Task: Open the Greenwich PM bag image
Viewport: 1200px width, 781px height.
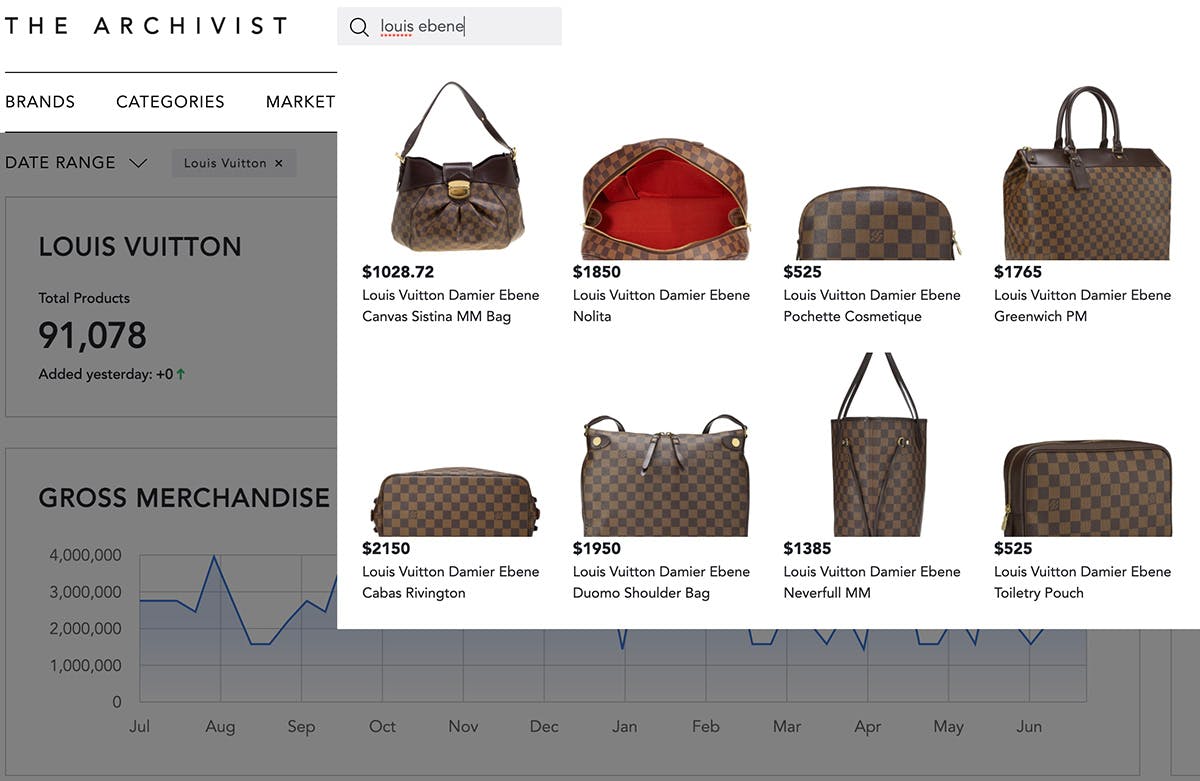Action: tap(1086, 172)
